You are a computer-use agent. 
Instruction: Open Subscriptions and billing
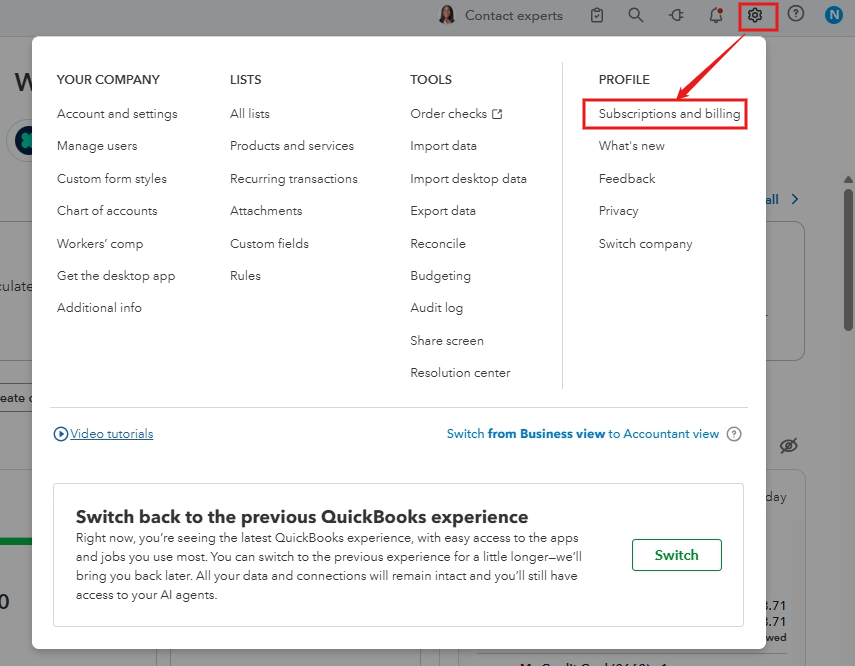[670, 113]
